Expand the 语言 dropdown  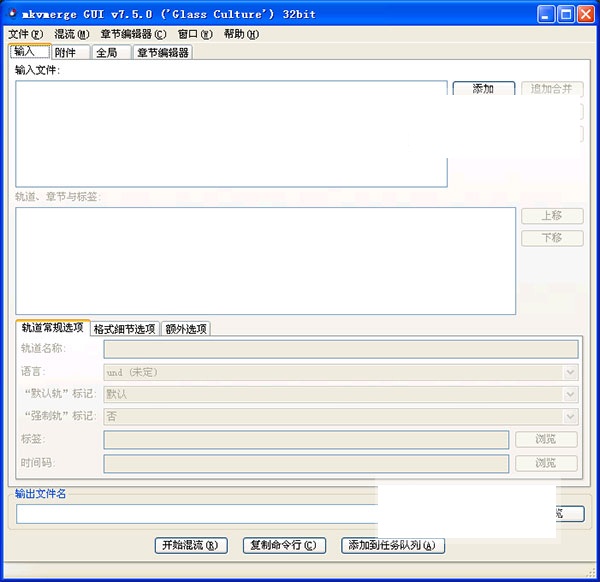(x=570, y=372)
